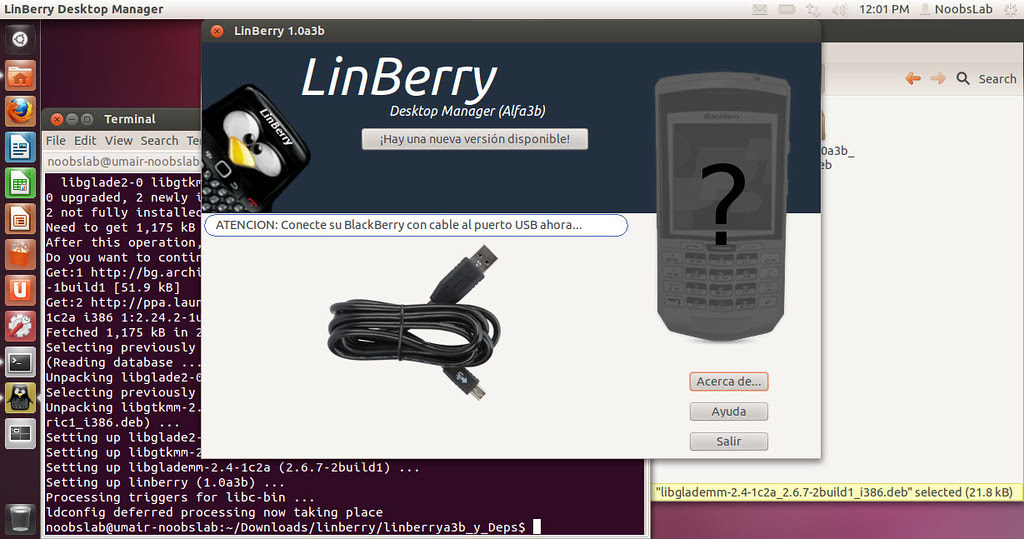Viewport: 1024px width, 539px height.
Task: Close the LinBerry 1.0a3b window
Action: 217,31
